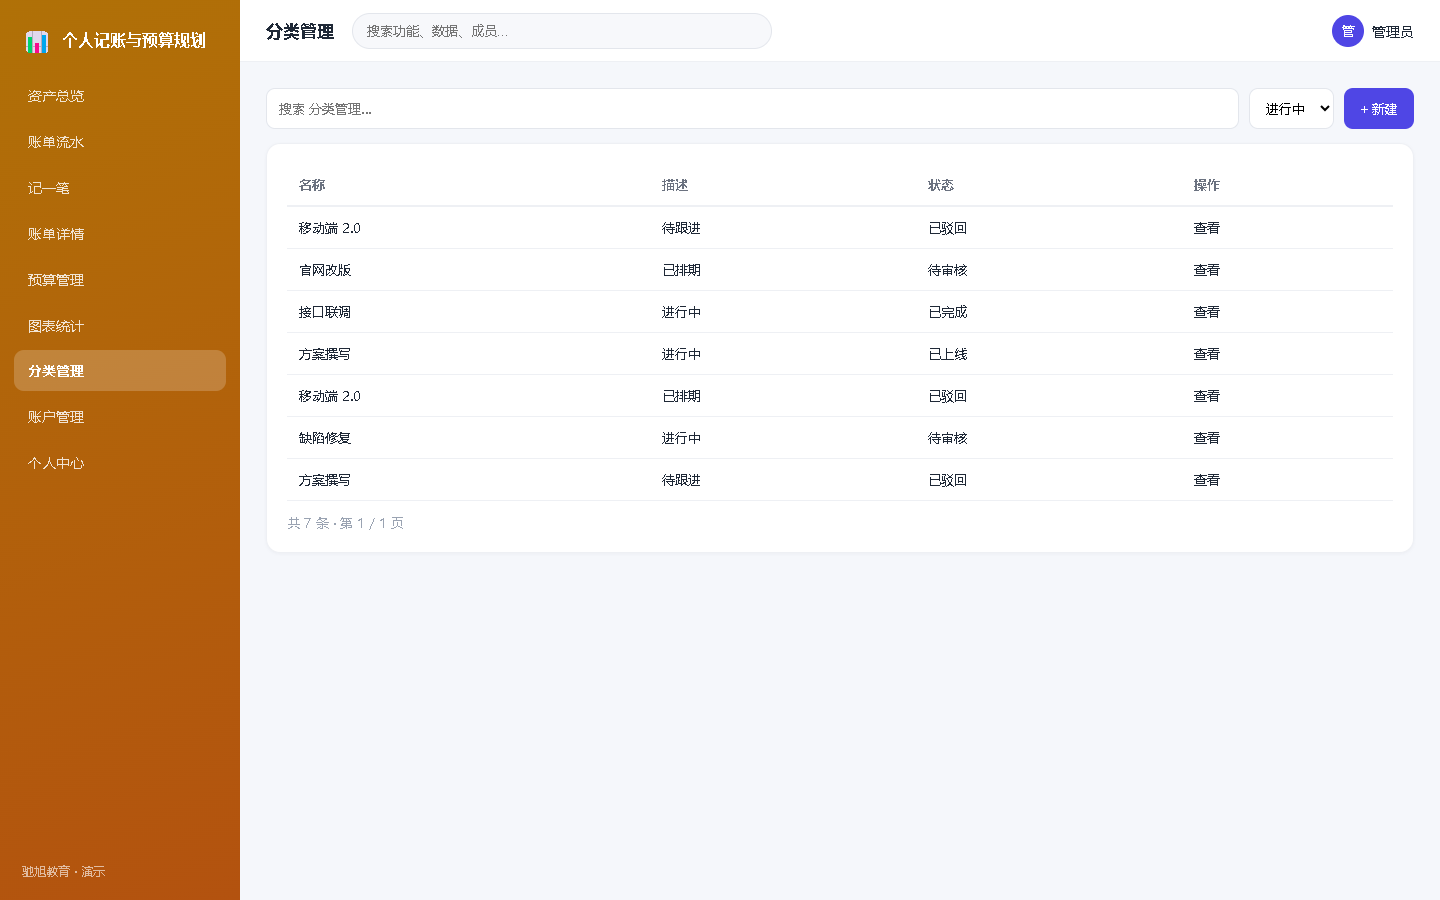
Task: Click 查看 for 接口联调 row
Action: (1207, 312)
